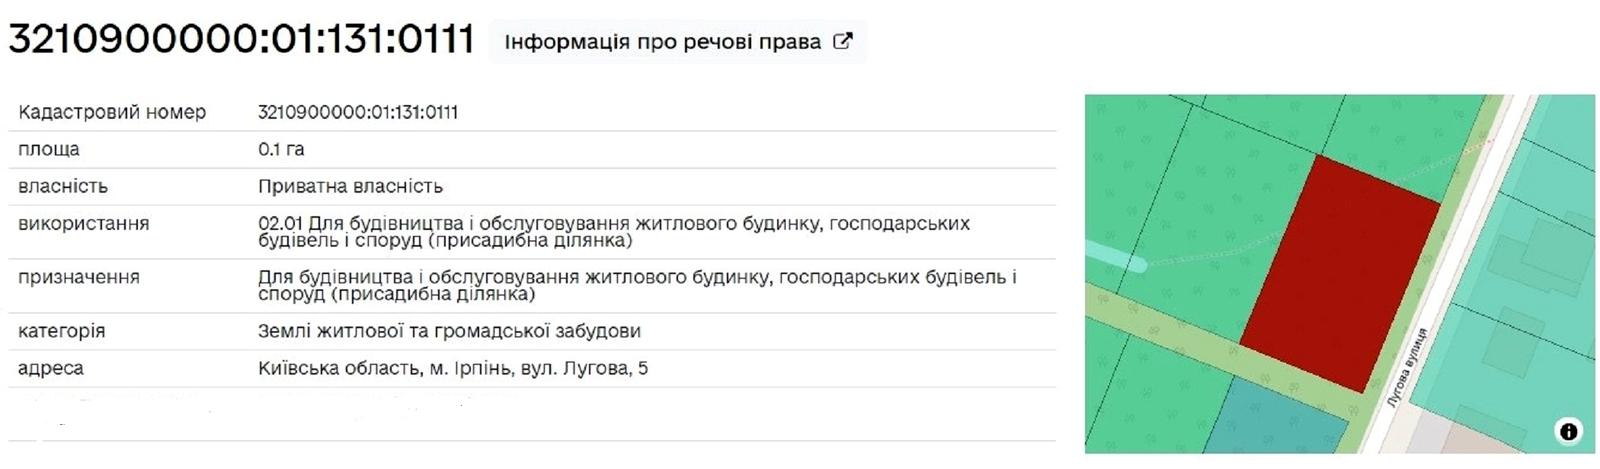1600x469 pixels.
Task: Click the Лугова вулиця street label
Action: tap(1407, 365)
